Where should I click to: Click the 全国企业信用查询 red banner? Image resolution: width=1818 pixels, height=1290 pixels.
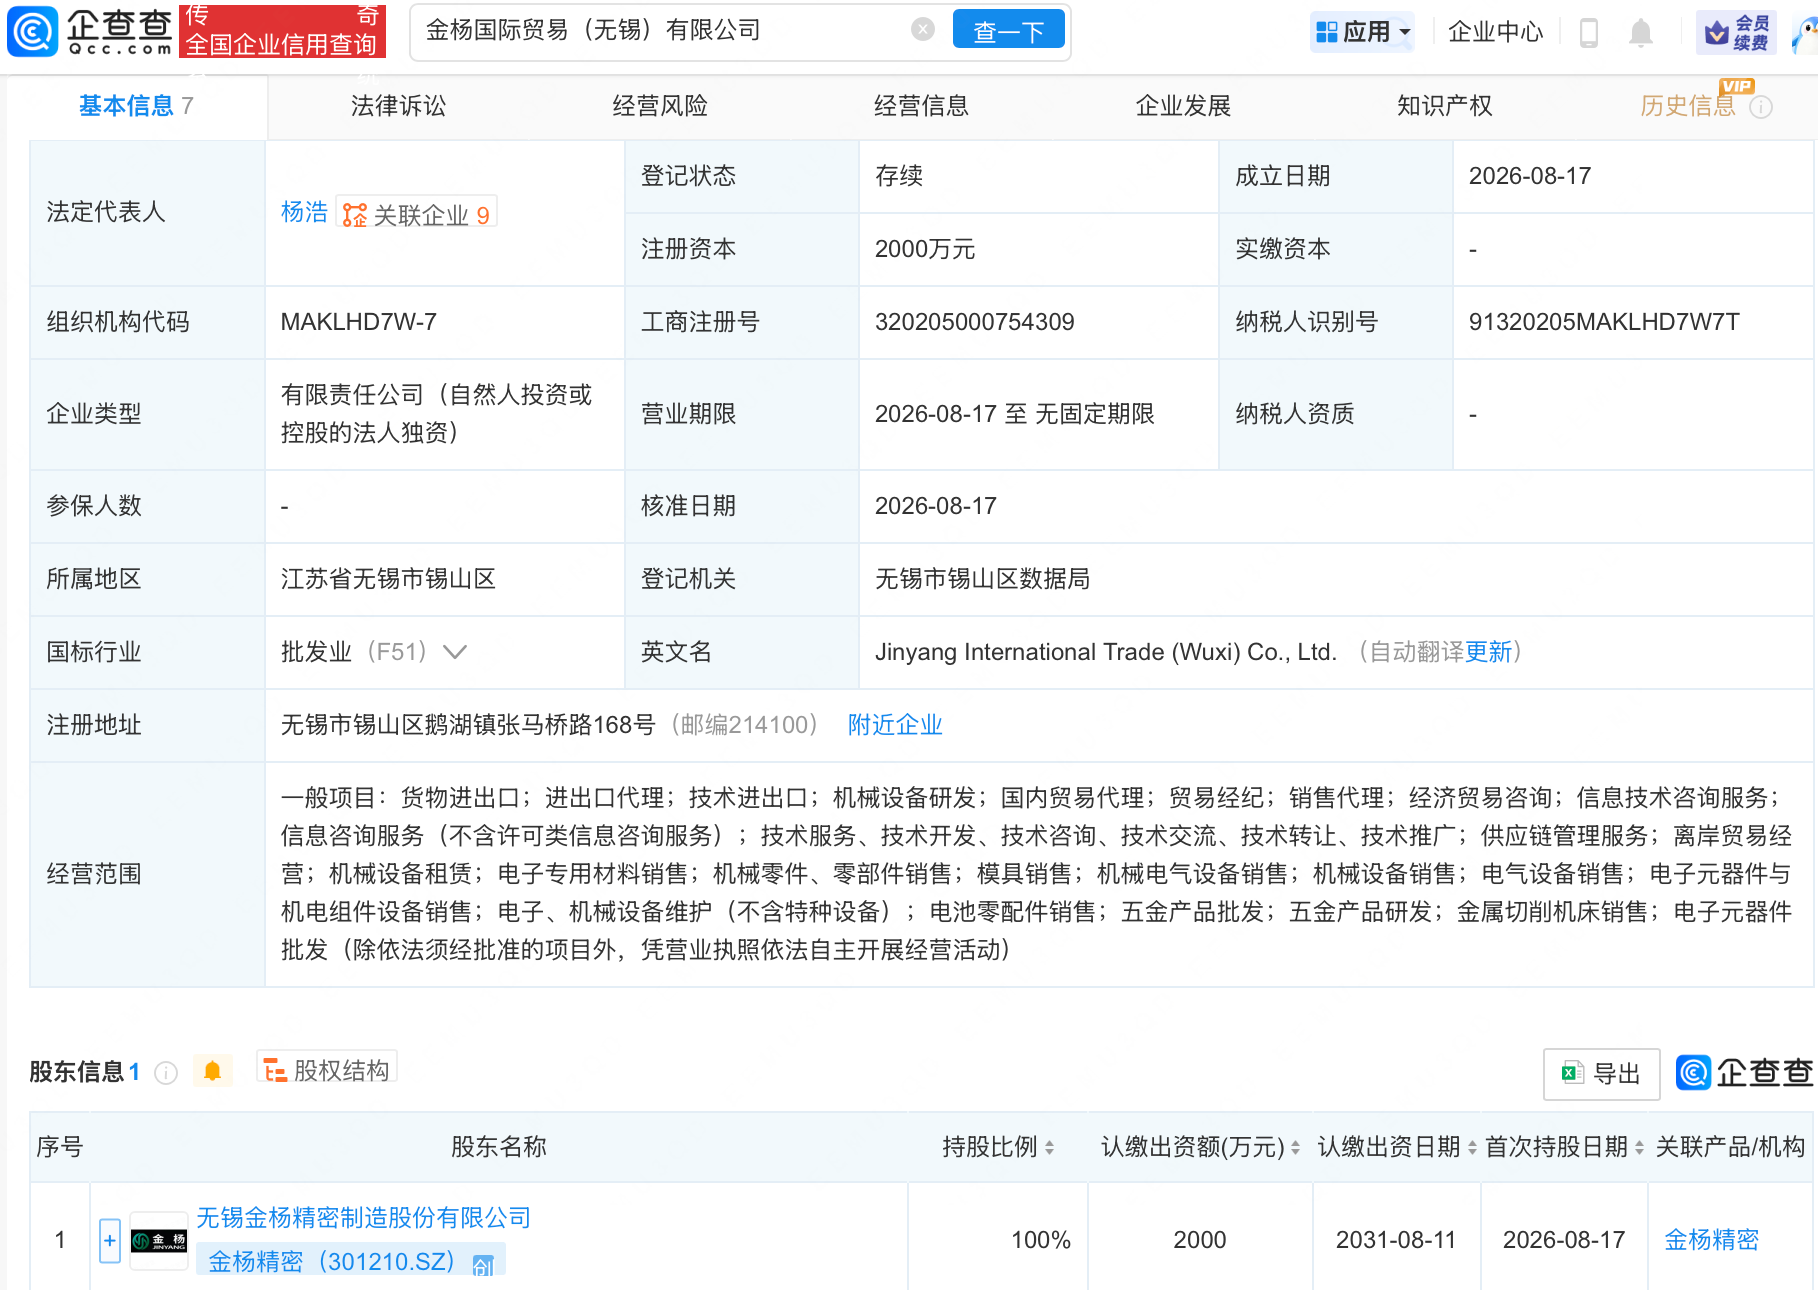281,31
